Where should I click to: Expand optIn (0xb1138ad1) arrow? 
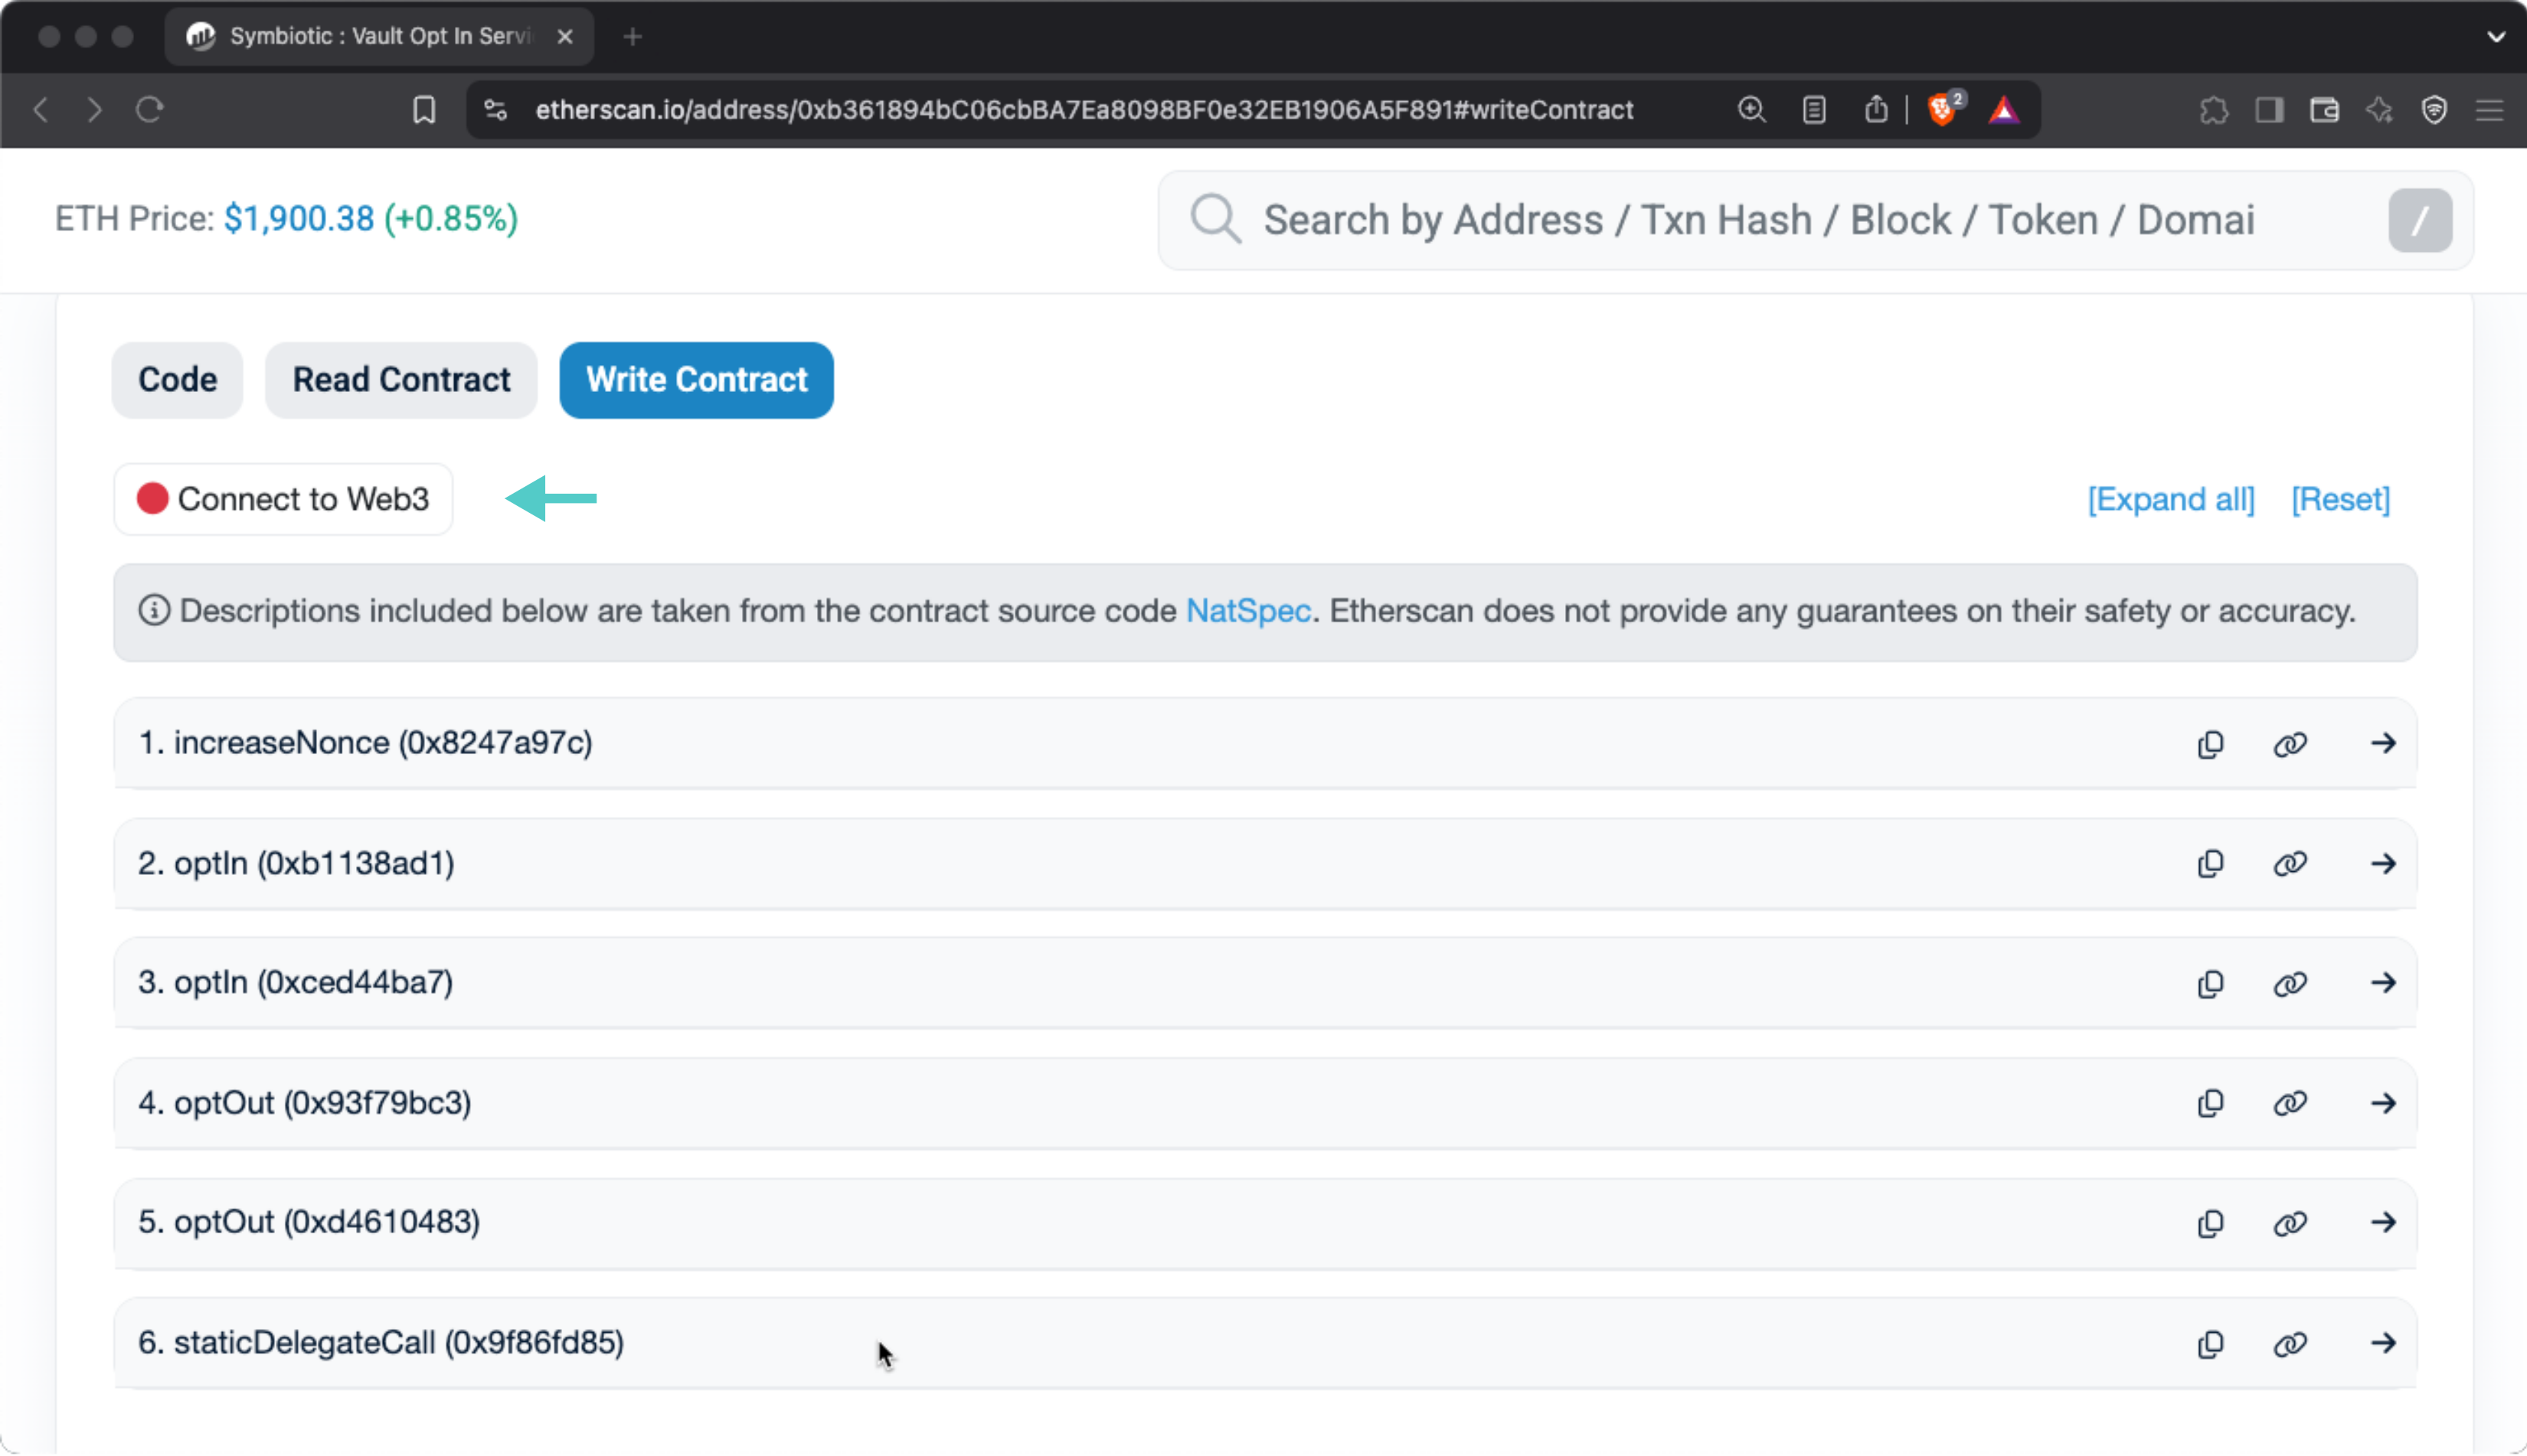click(2384, 863)
